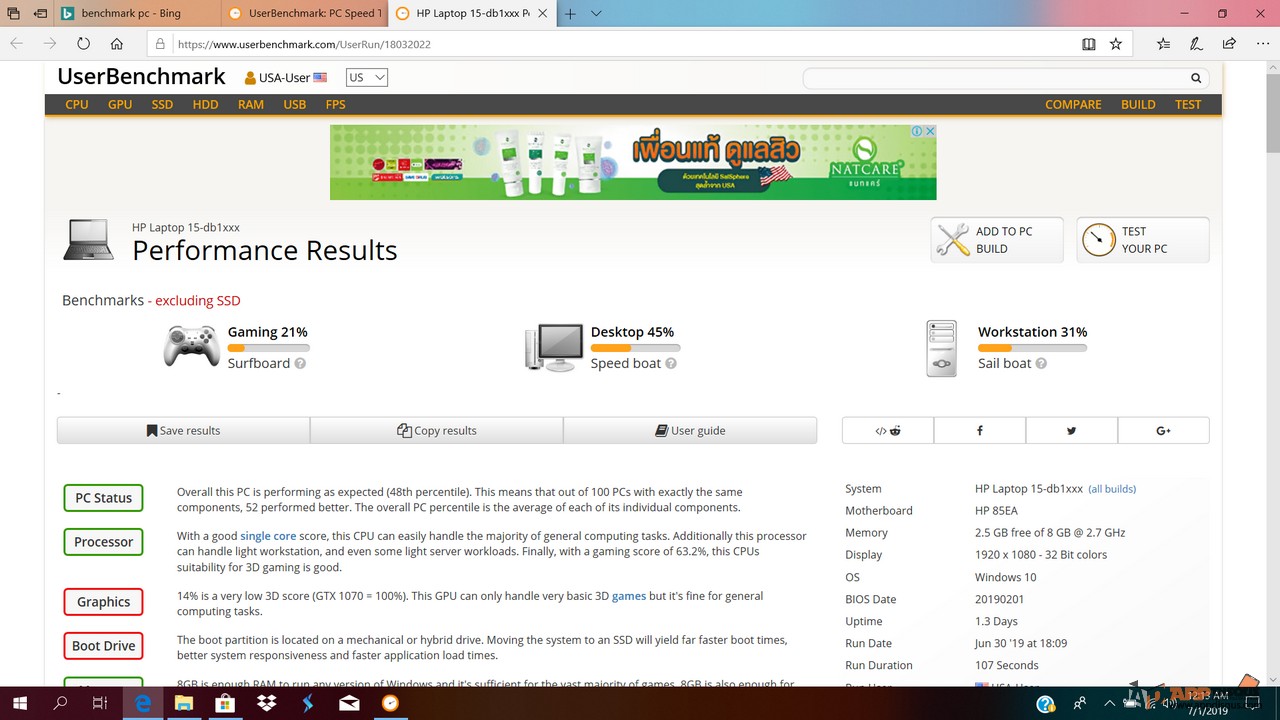This screenshot has height=720, width=1280.
Task: Click the Add to PC Build button
Action: (996, 240)
